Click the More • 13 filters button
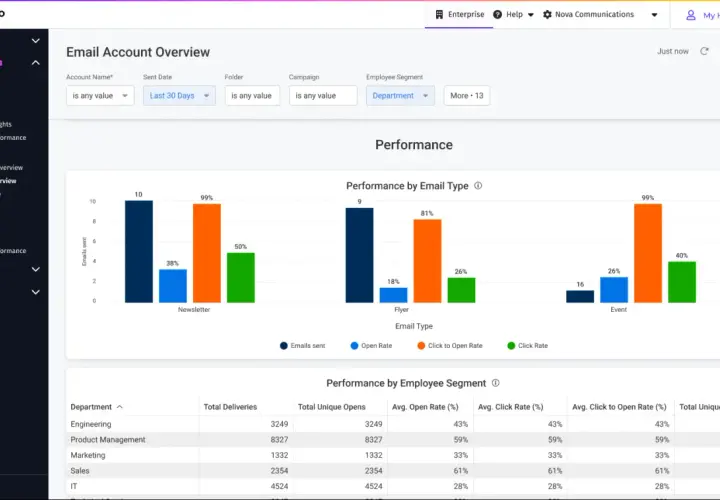The image size is (720, 500). coord(467,96)
